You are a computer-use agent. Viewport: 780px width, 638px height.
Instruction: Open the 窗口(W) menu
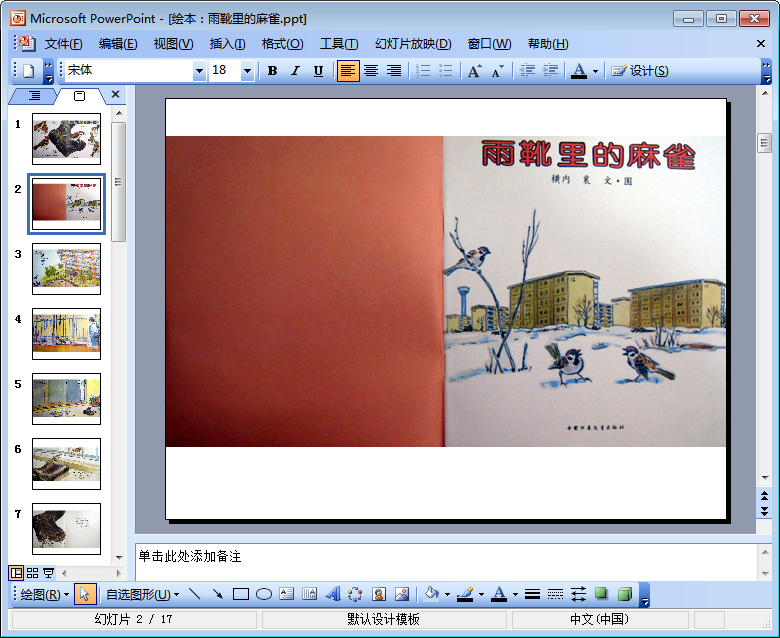click(489, 44)
